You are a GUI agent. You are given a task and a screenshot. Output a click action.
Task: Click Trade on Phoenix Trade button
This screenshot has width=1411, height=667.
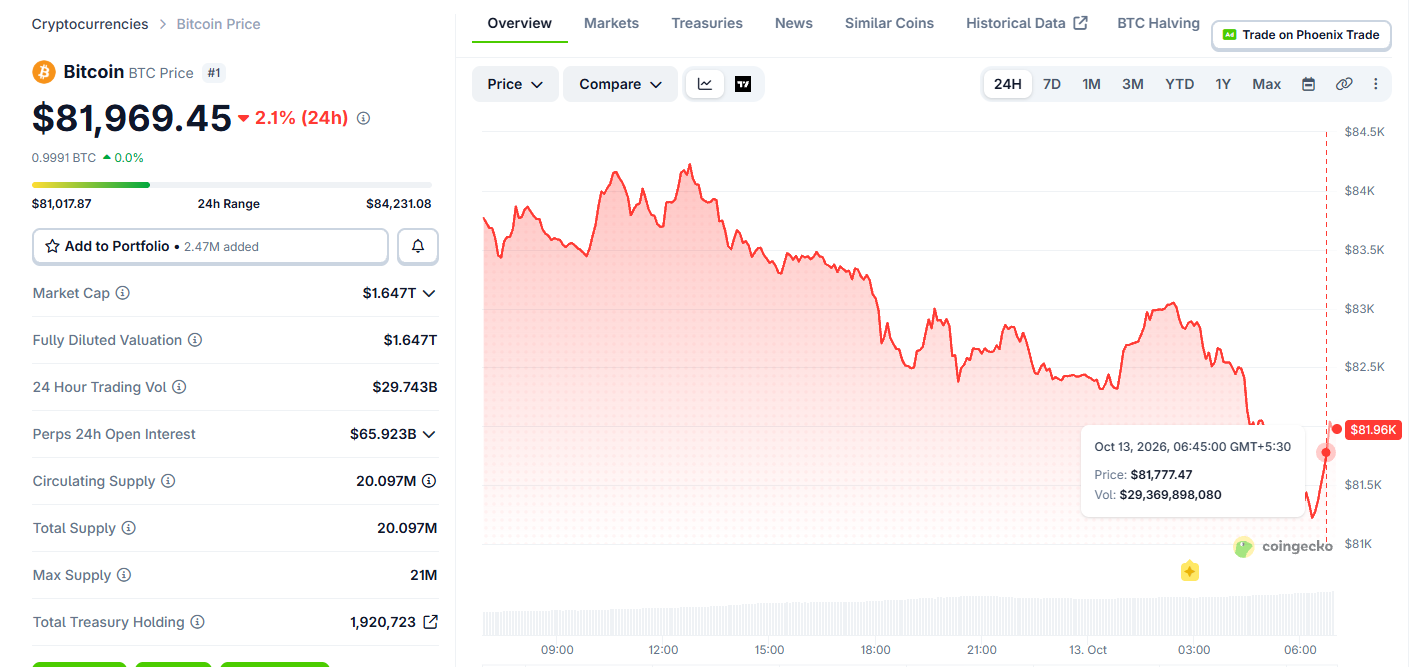1301,35
